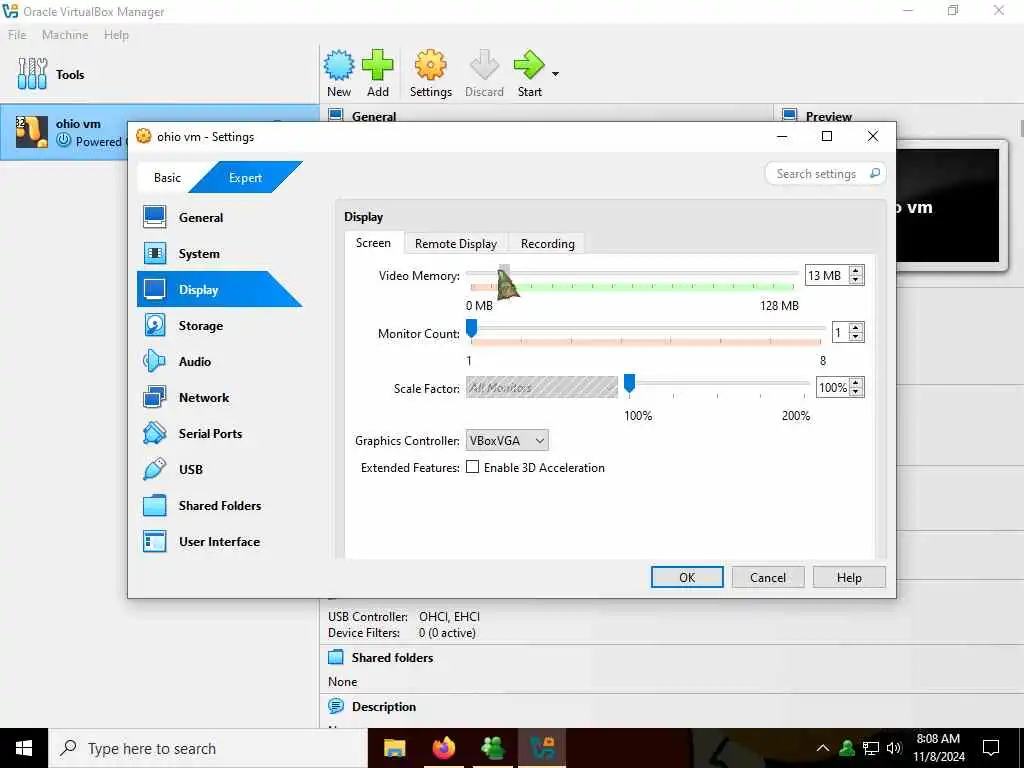Image resolution: width=1024 pixels, height=768 pixels.
Task: Click the Settings gear toolbar icon
Action: tap(430, 65)
